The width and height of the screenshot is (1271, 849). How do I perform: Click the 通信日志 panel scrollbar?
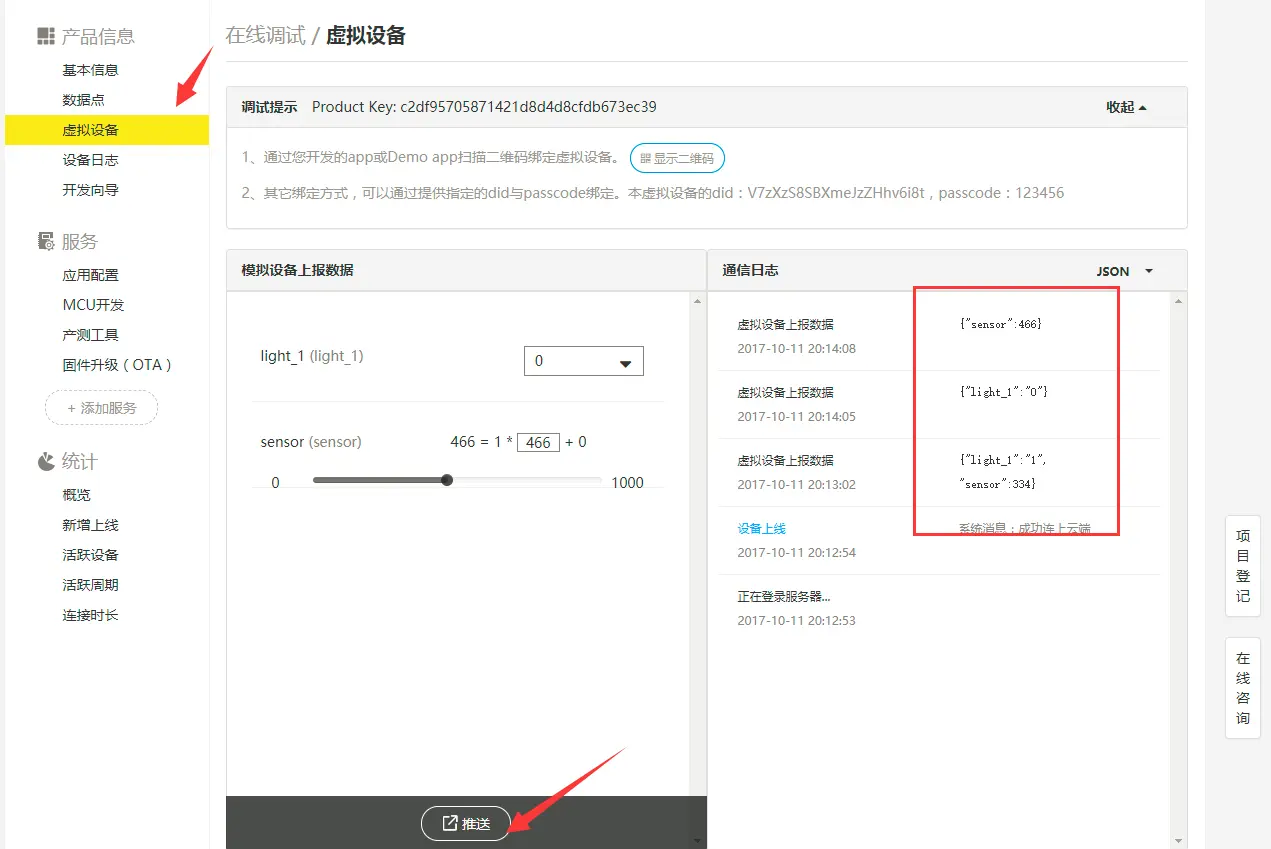(1180, 570)
